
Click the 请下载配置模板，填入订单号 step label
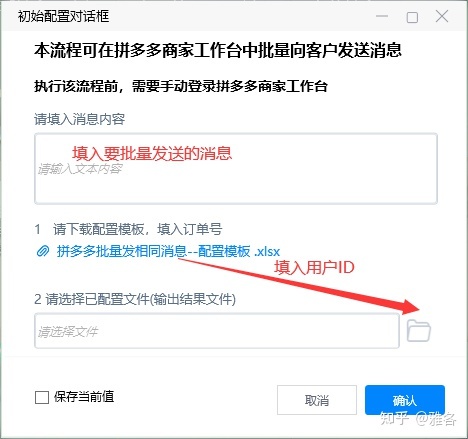[x=128, y=229]
